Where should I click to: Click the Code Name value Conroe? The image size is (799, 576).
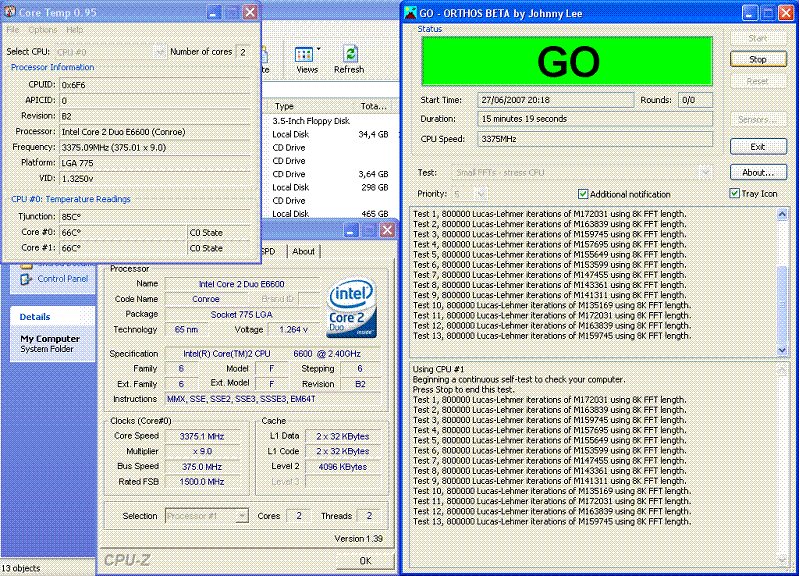coord(206,299)
